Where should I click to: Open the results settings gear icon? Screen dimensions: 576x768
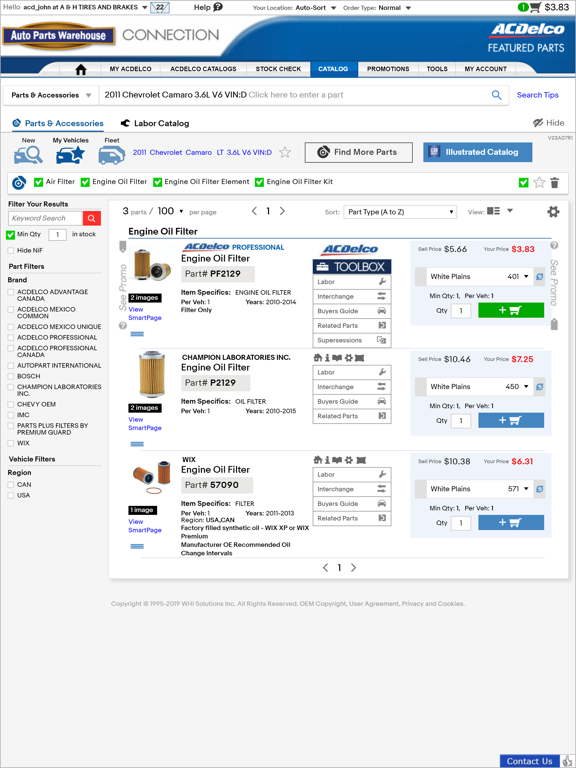[x=553, y=212]
